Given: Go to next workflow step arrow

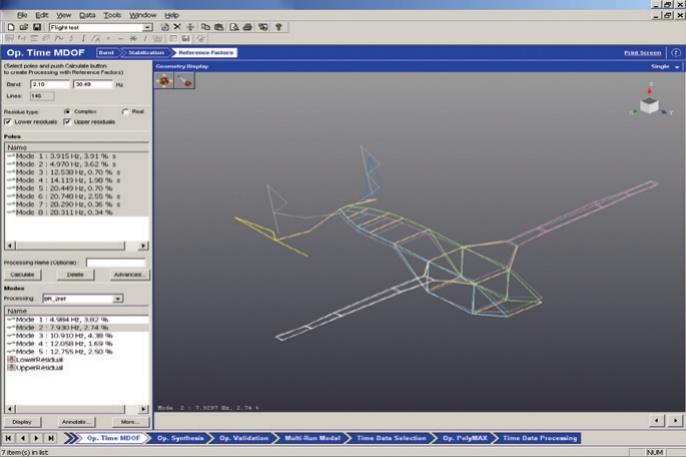Looking at the screenshot, I should tap(37, 438).
